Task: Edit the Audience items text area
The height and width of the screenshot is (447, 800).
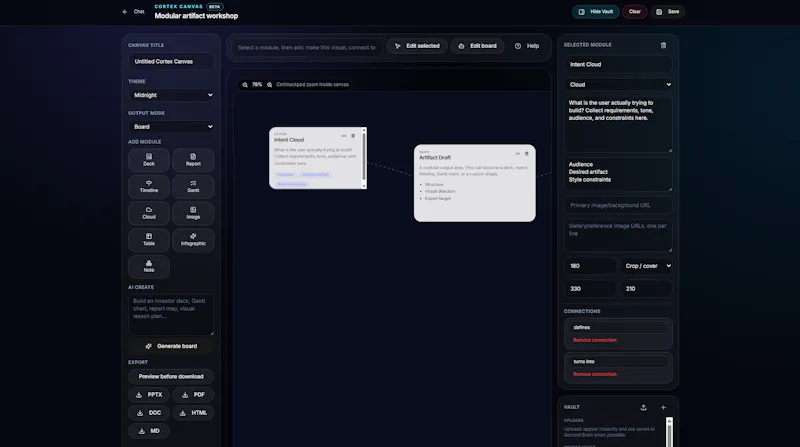Action: [618, 174]
